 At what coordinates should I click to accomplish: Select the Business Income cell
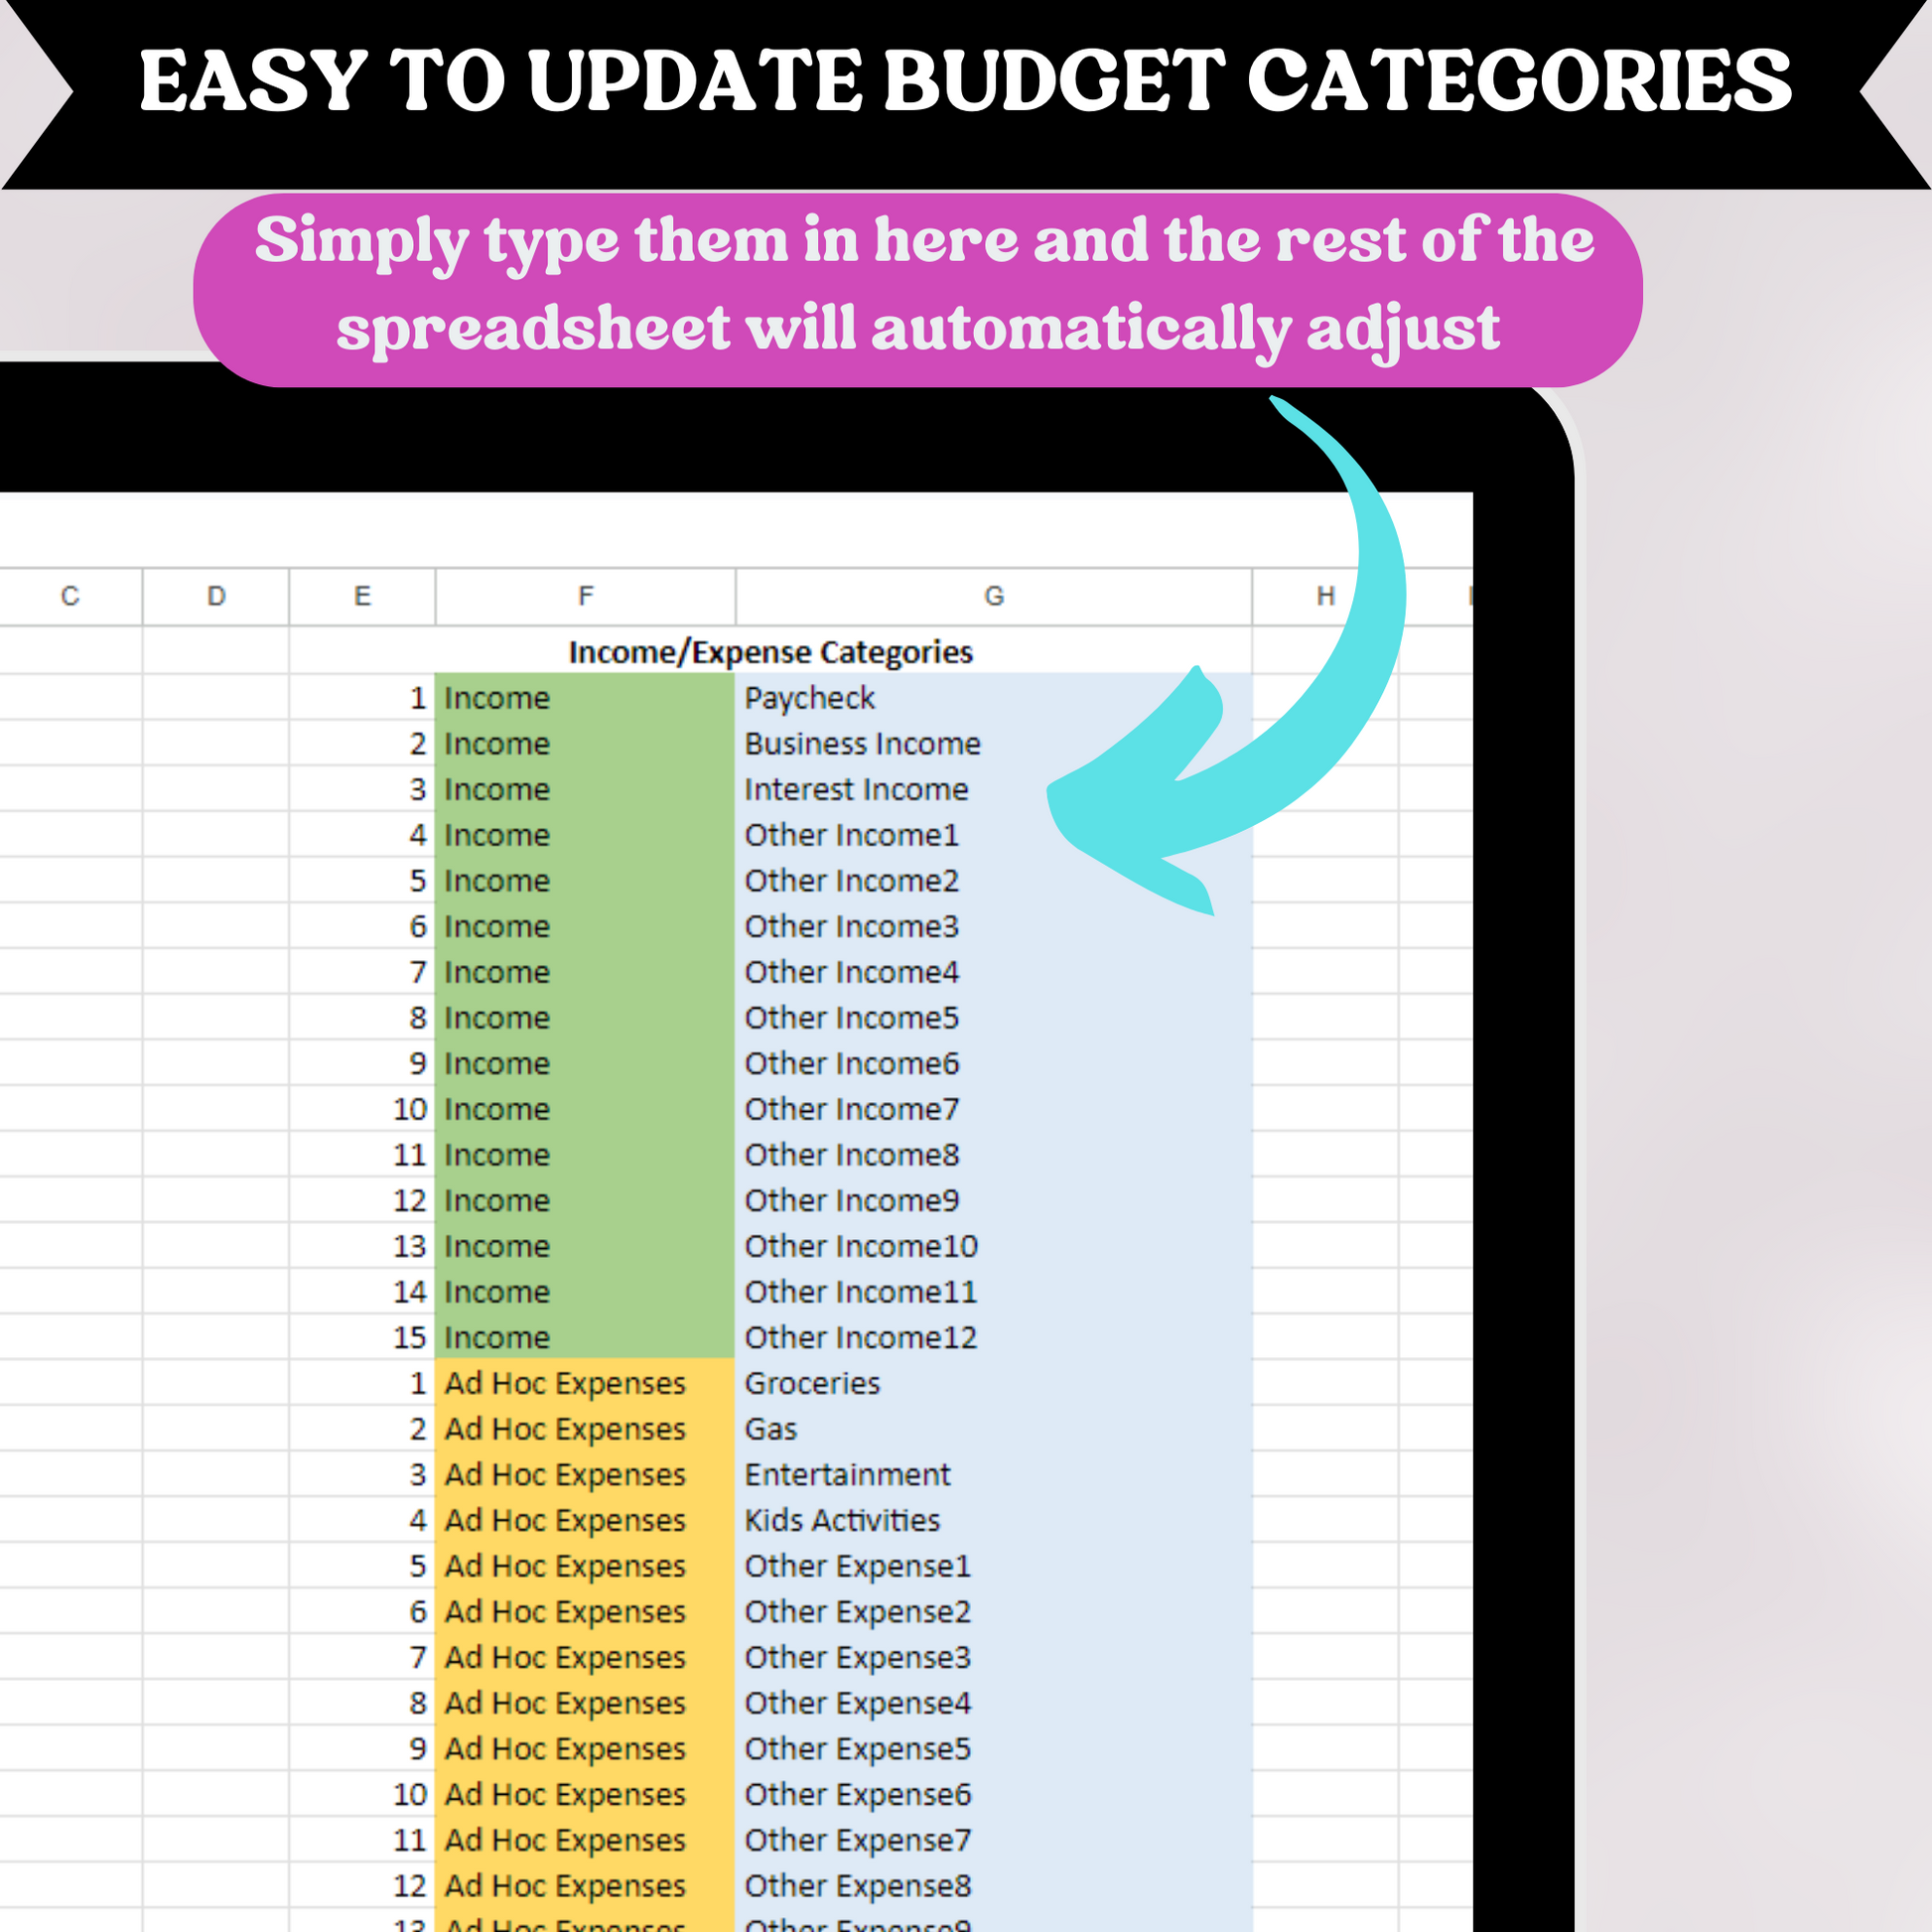click(993, 743)
